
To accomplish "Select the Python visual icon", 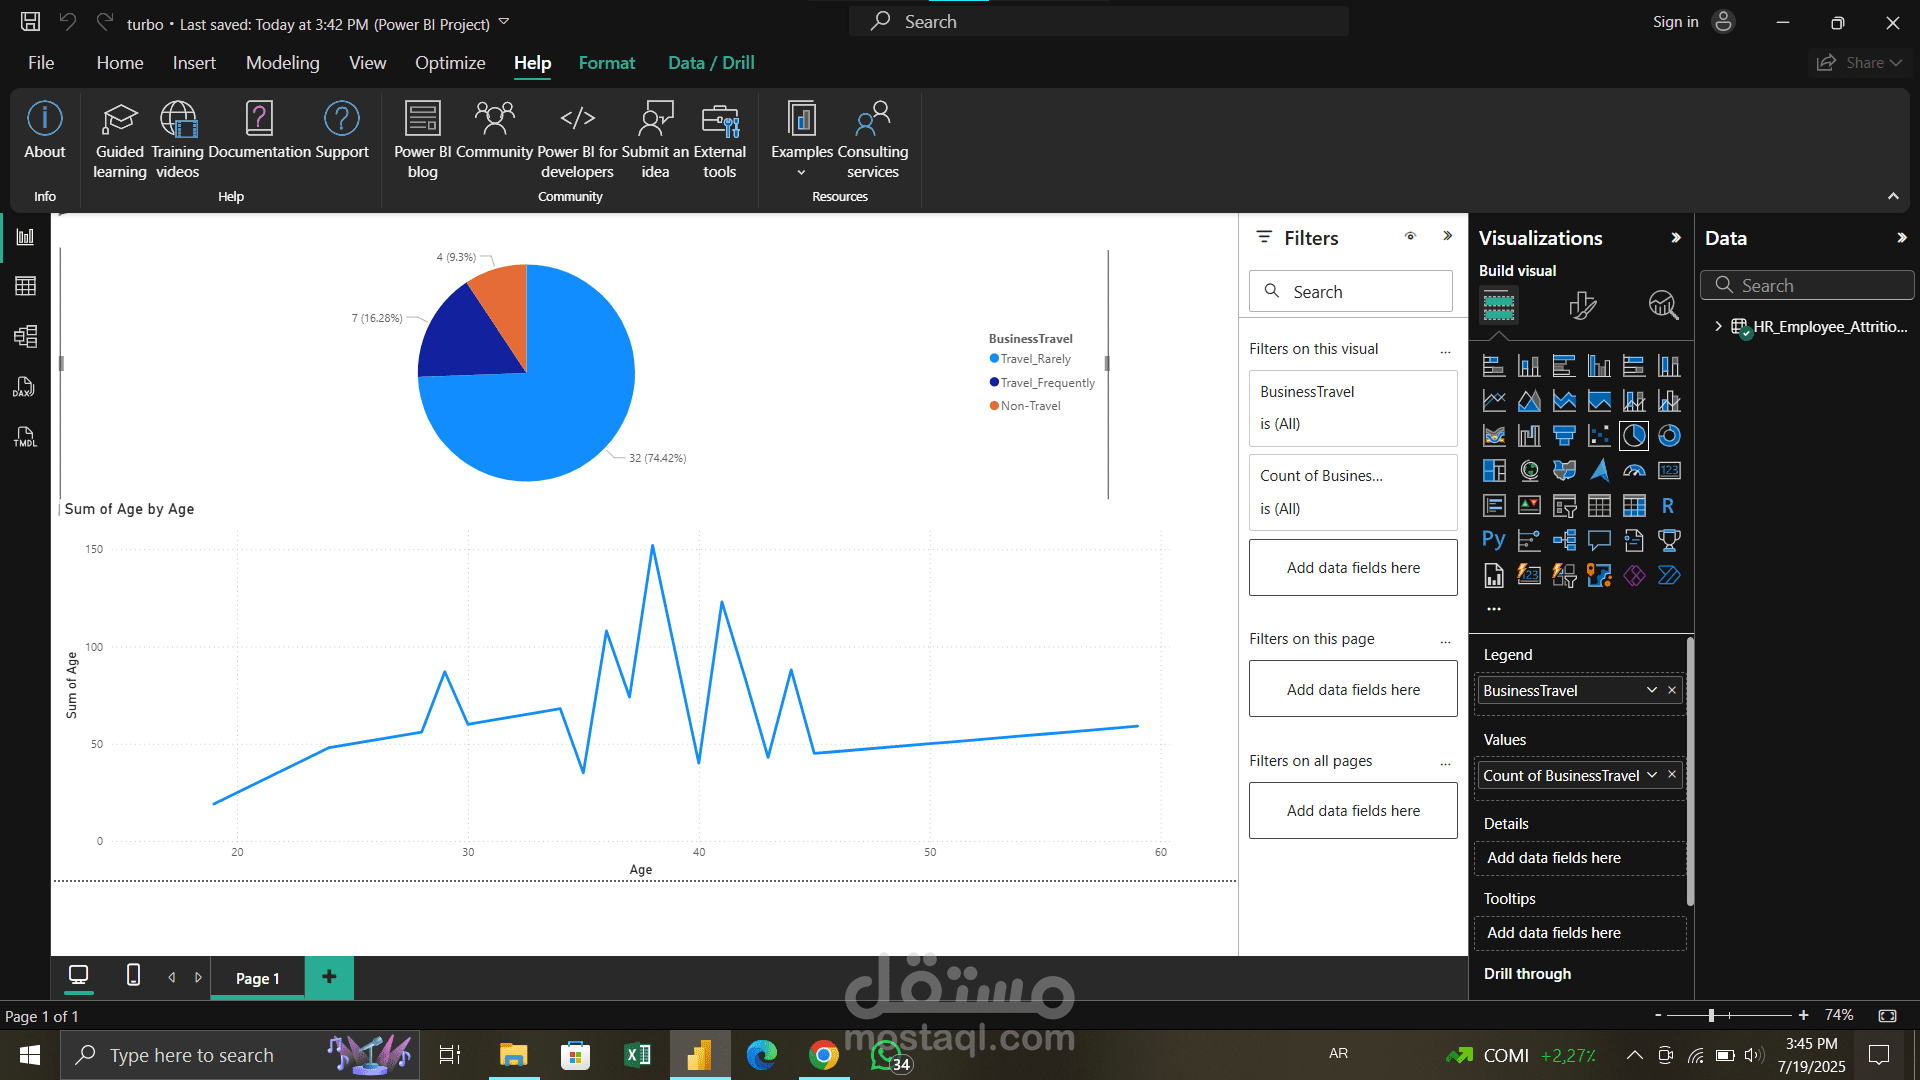I will tap(1494, 541).
